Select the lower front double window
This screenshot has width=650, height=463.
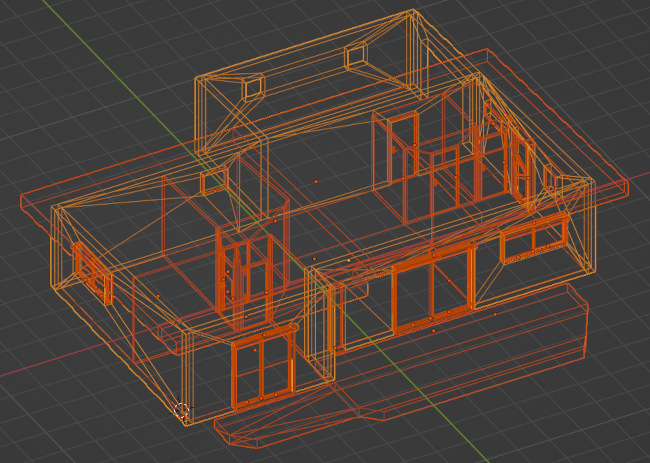click(x=261, y=372)
